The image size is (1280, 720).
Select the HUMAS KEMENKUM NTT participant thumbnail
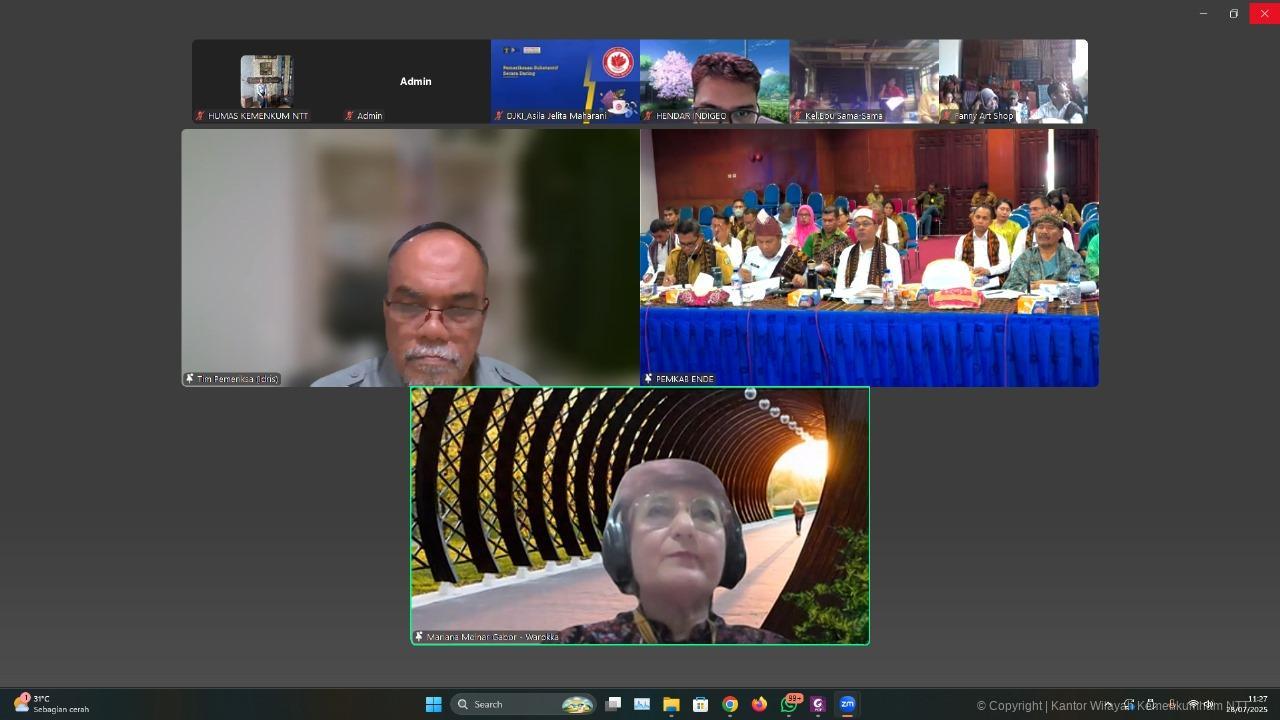266,82
